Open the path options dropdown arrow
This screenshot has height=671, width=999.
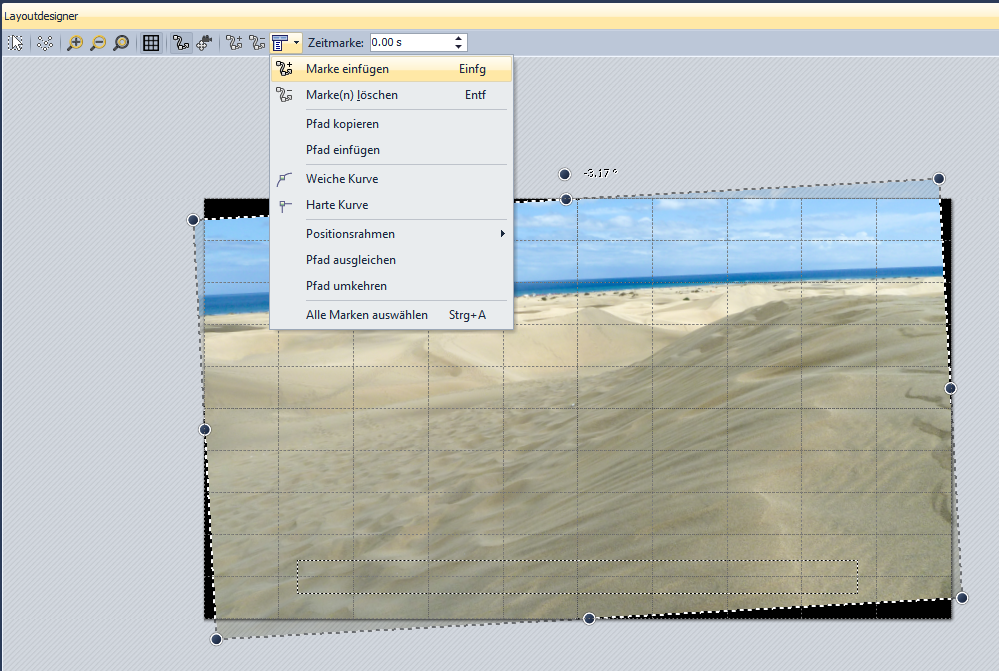(297, 43)
